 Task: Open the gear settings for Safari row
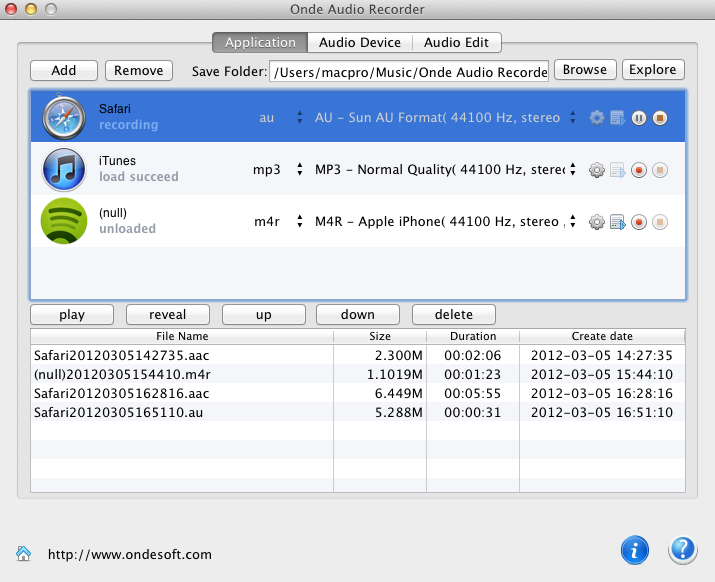point(596,118)
